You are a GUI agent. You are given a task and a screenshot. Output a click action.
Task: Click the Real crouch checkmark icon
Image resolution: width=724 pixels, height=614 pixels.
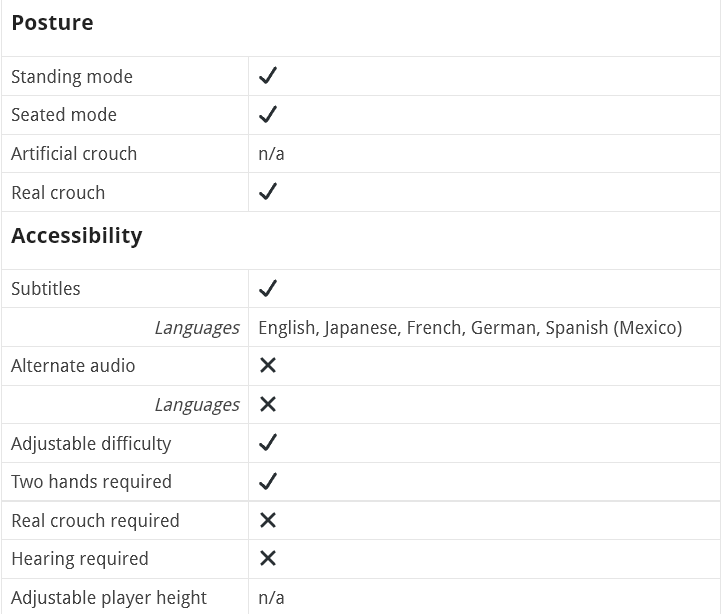[267, 192]
